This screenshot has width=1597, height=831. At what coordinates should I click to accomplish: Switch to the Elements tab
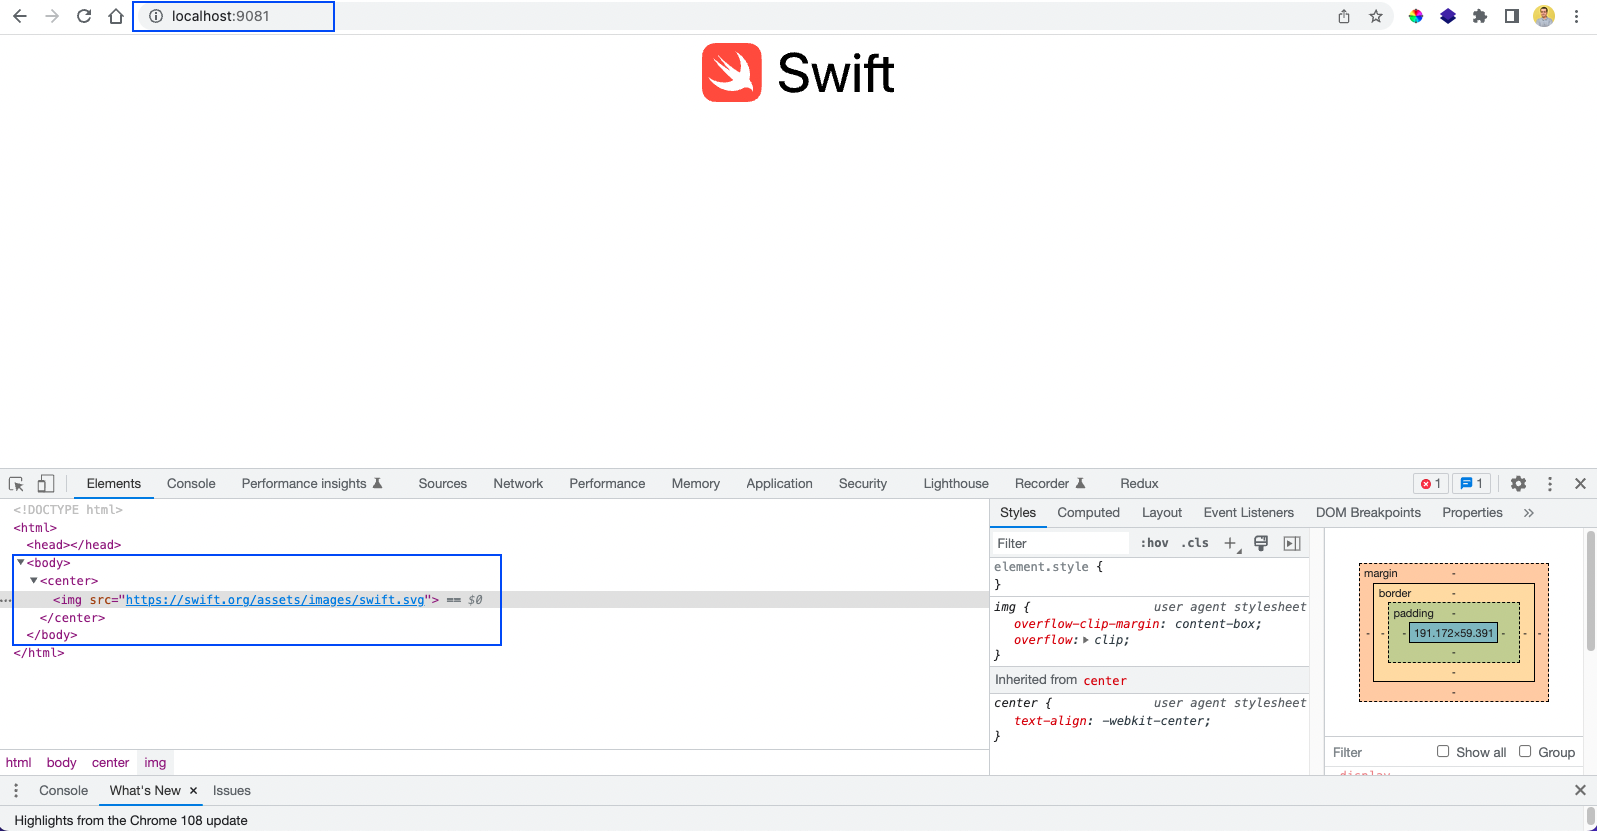114,484
